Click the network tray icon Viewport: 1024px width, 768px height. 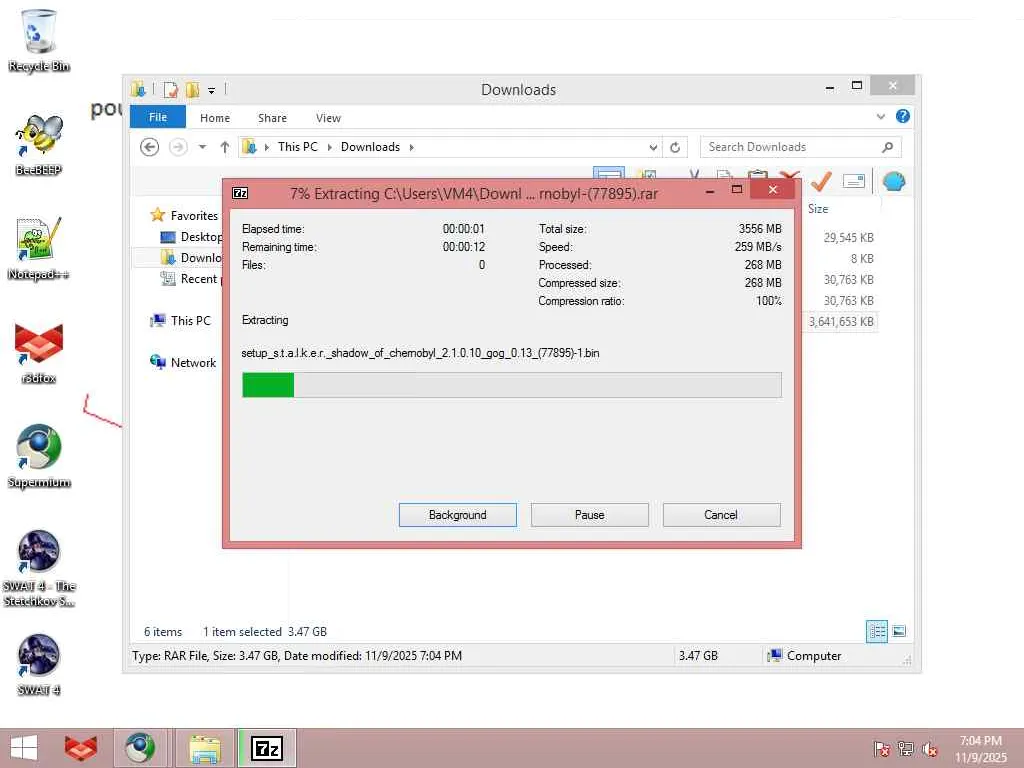click(905, 749)
